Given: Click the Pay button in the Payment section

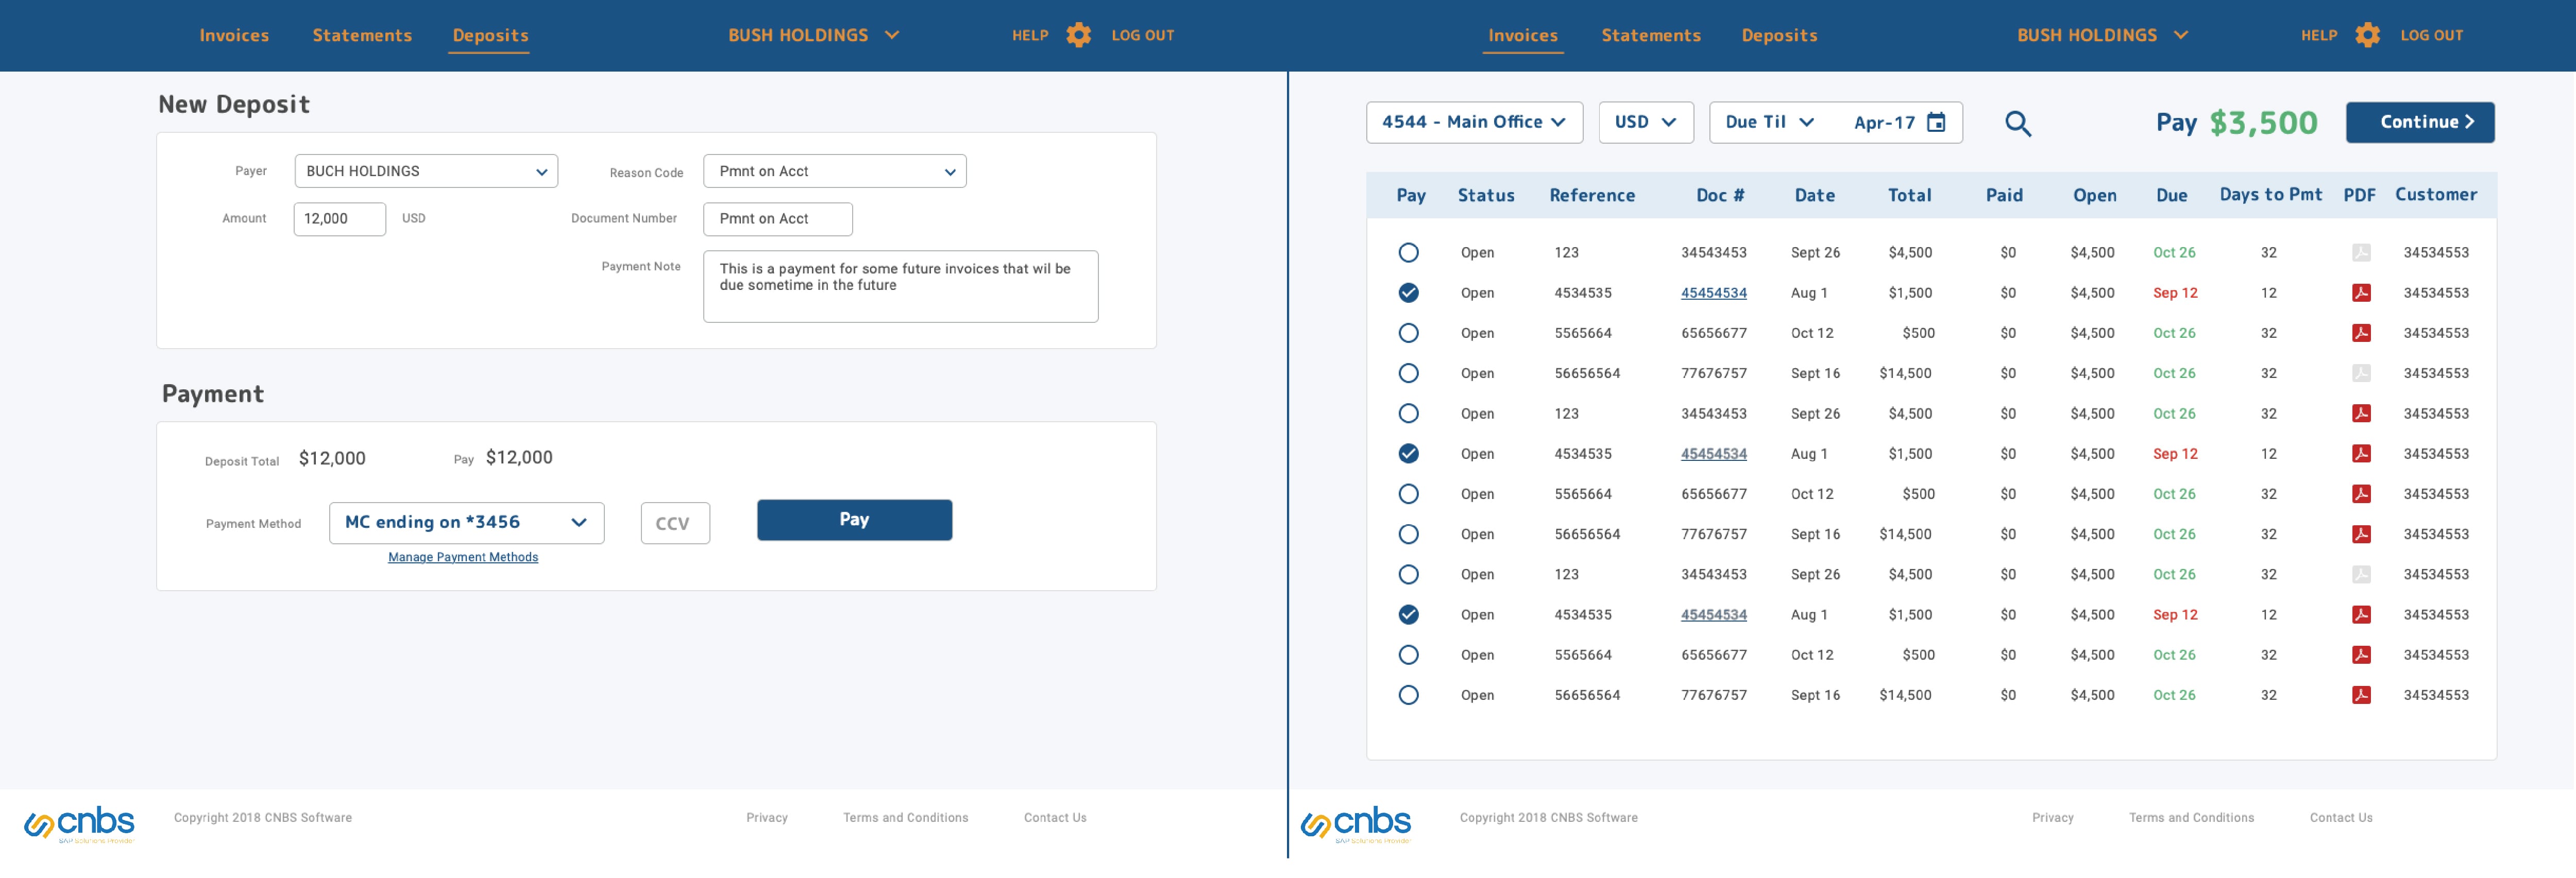Looking at the screenshot, I should tap(854, 519).
